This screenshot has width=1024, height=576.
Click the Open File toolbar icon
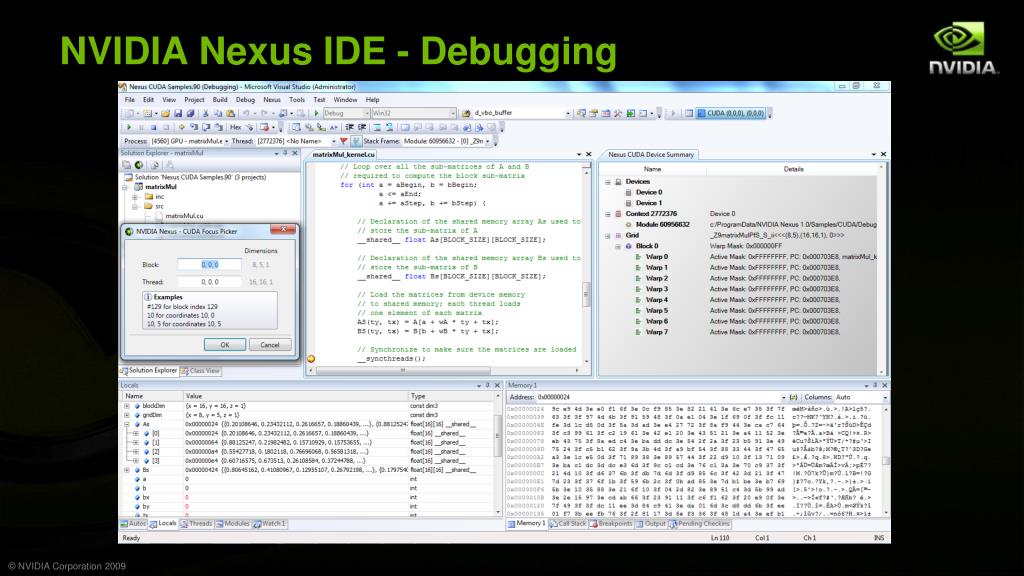pyautogui.click(x=165, y=114)
